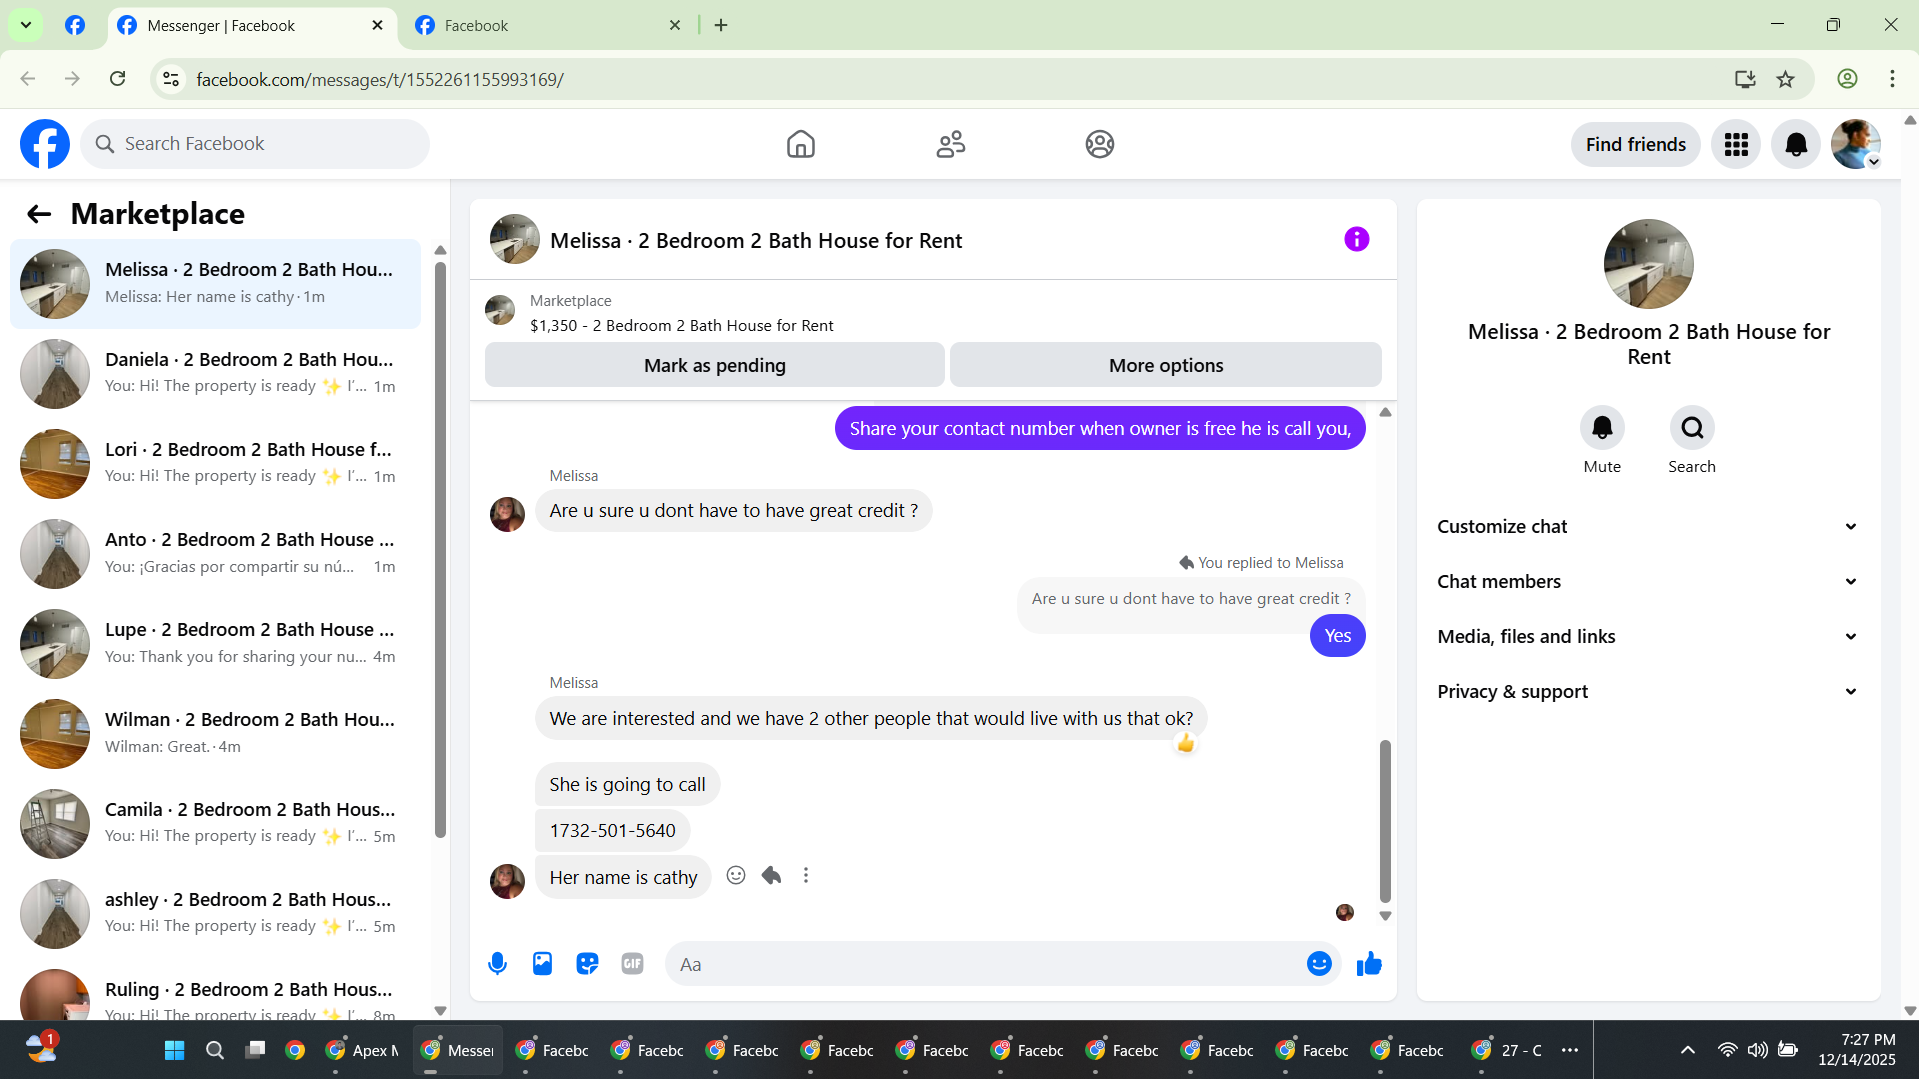Reply to 'Her name is cathy' message
The width and height of the screenshot is (1919, 1079).
tap(771, 876)
